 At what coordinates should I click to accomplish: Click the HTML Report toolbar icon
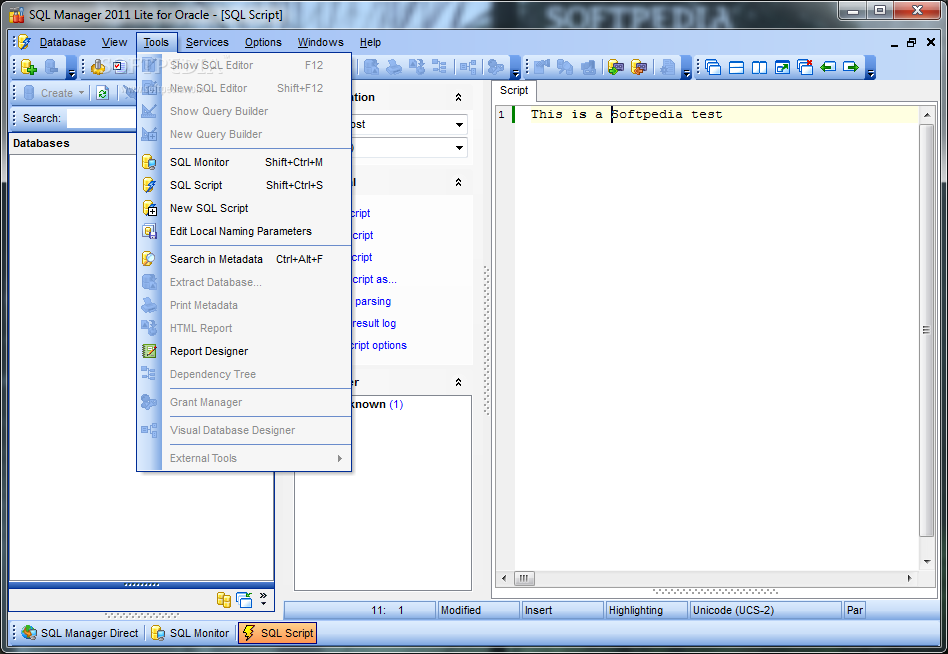417,66
